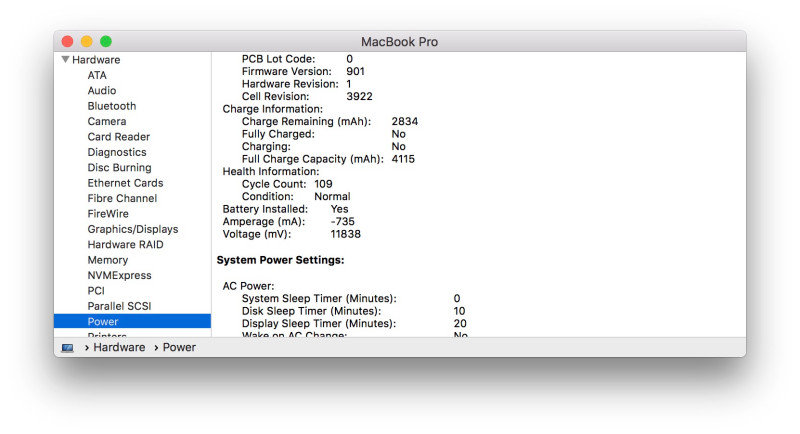Viewport: 800px width, 434px height.
Task: Select Bluetooth in the sidebar
Action: 111,106
